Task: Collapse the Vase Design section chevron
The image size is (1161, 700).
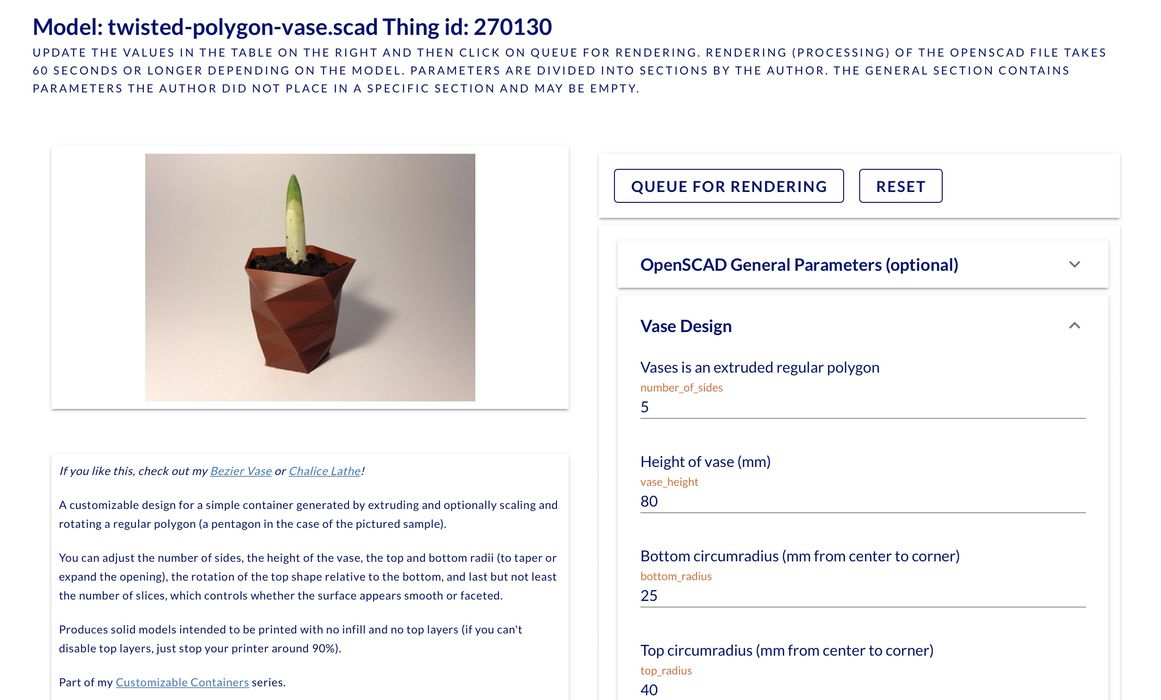Action: pyautogui.click(x=1074, y=326)
